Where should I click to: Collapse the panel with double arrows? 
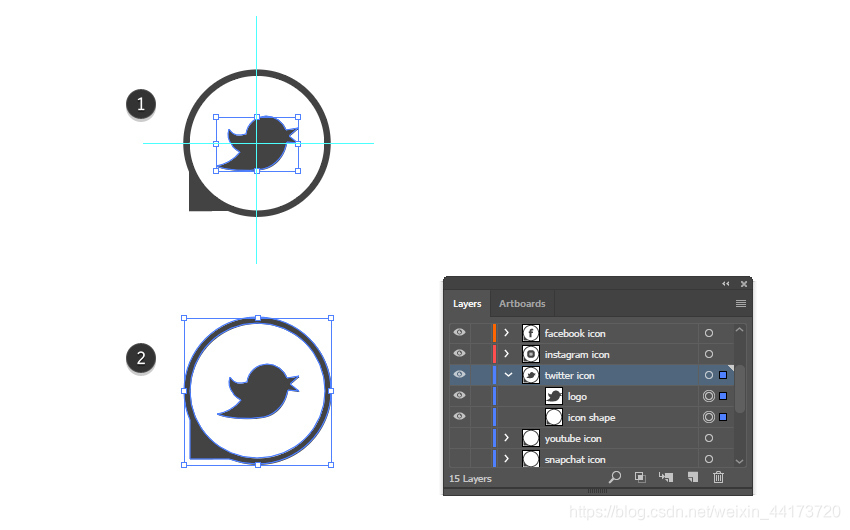(x=725, y=283)
